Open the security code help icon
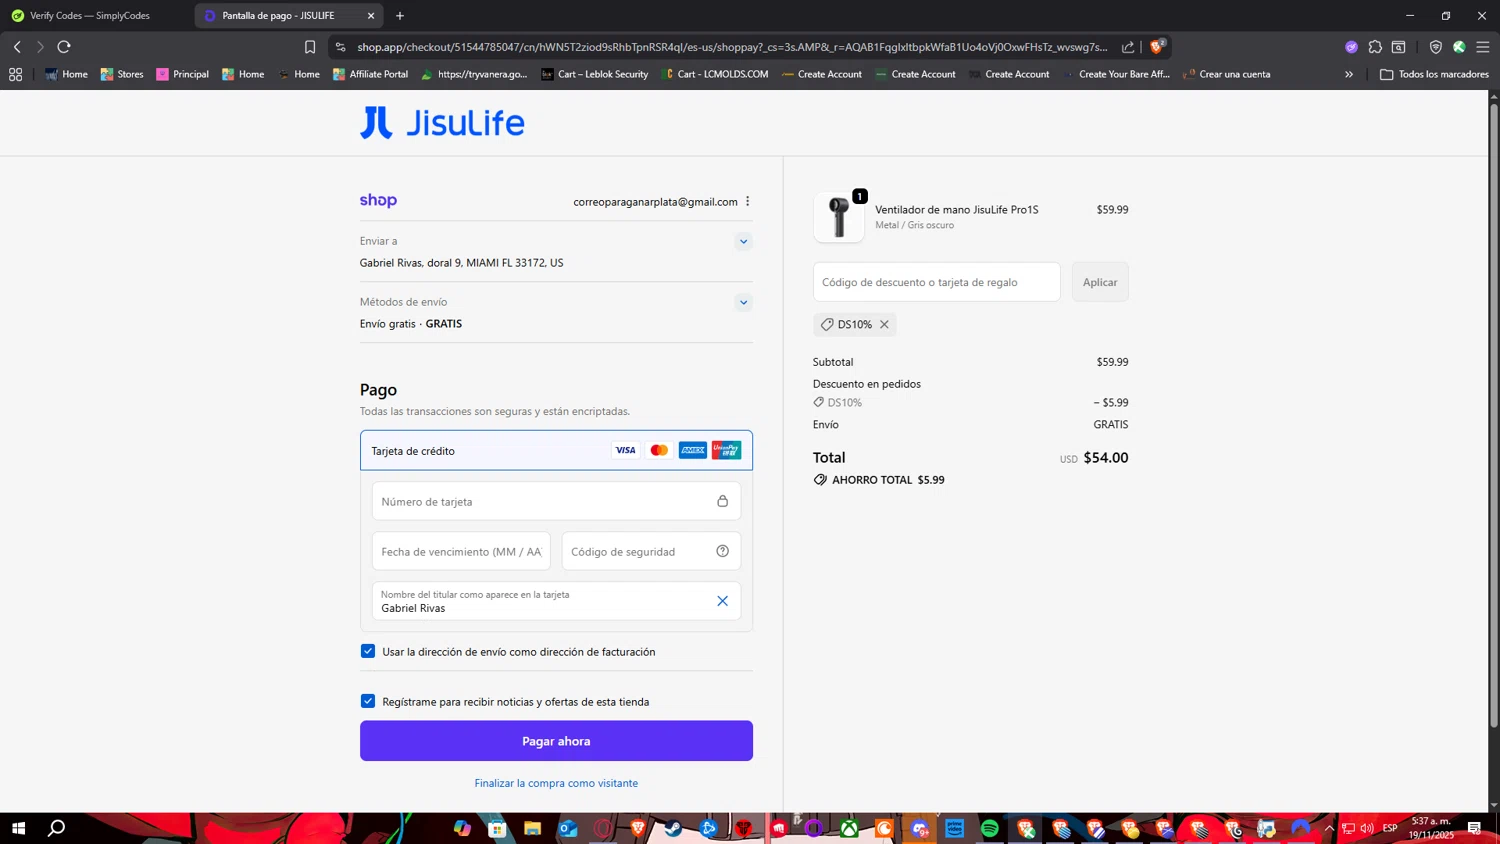 coord(722,551)
